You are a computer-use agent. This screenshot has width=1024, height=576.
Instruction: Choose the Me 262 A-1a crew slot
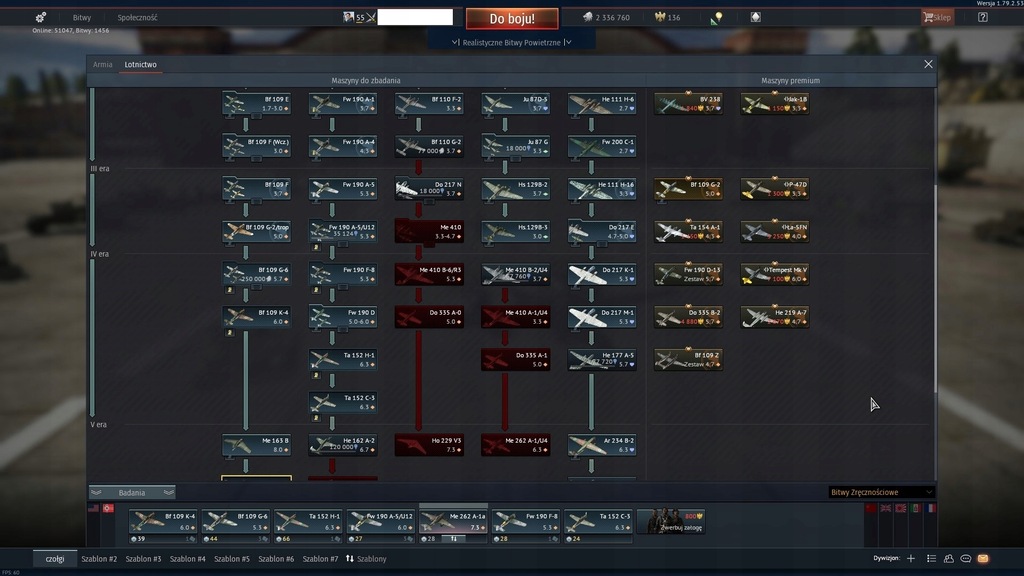pos(453,524)
